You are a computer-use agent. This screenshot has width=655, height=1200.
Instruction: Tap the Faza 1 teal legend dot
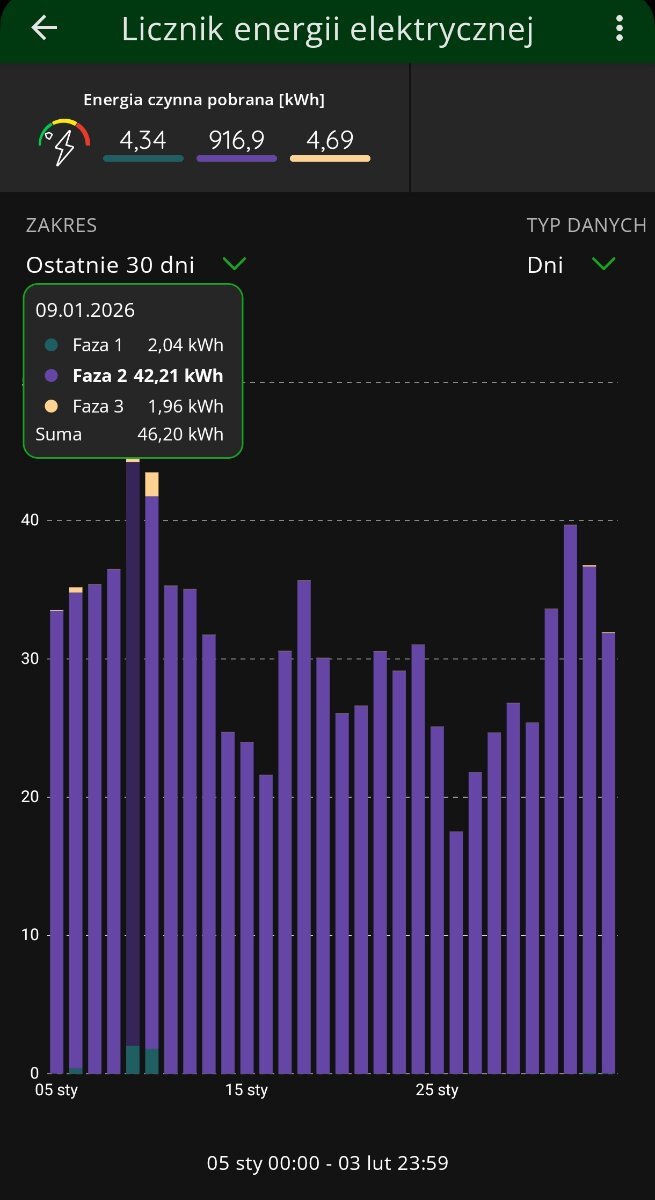[52, 346]
